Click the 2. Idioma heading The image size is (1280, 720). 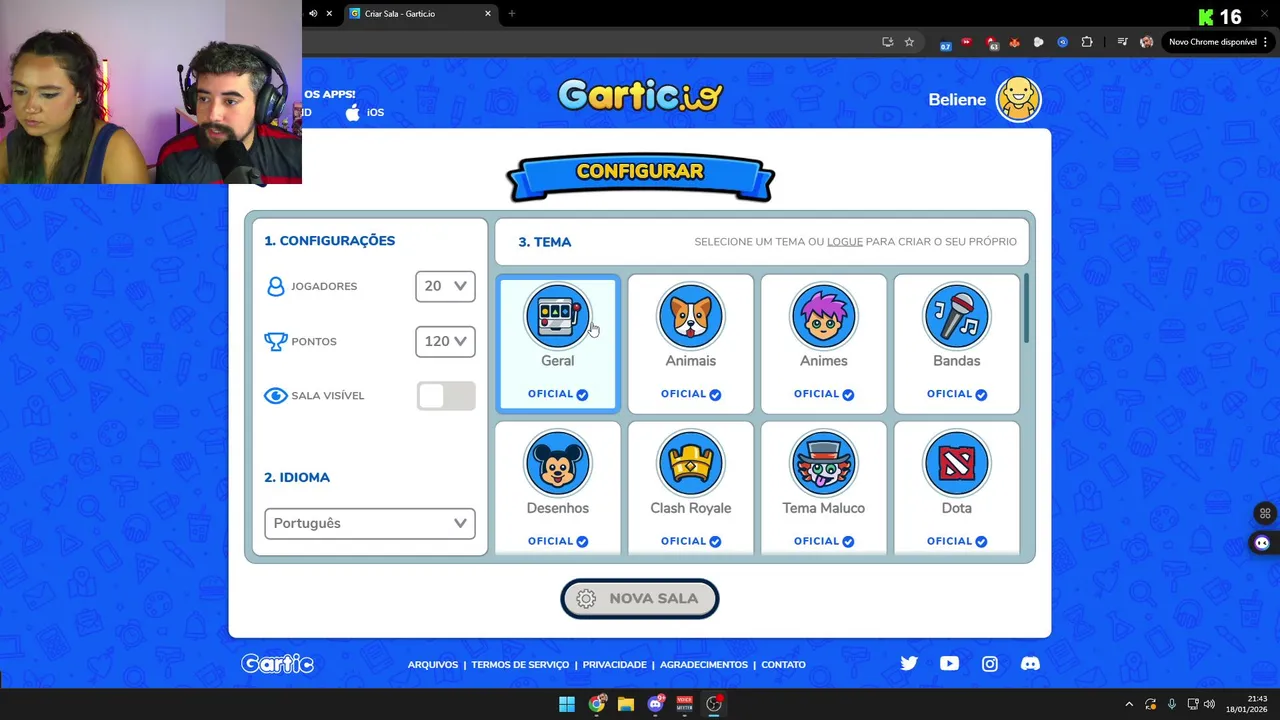(x=297, y=477)
